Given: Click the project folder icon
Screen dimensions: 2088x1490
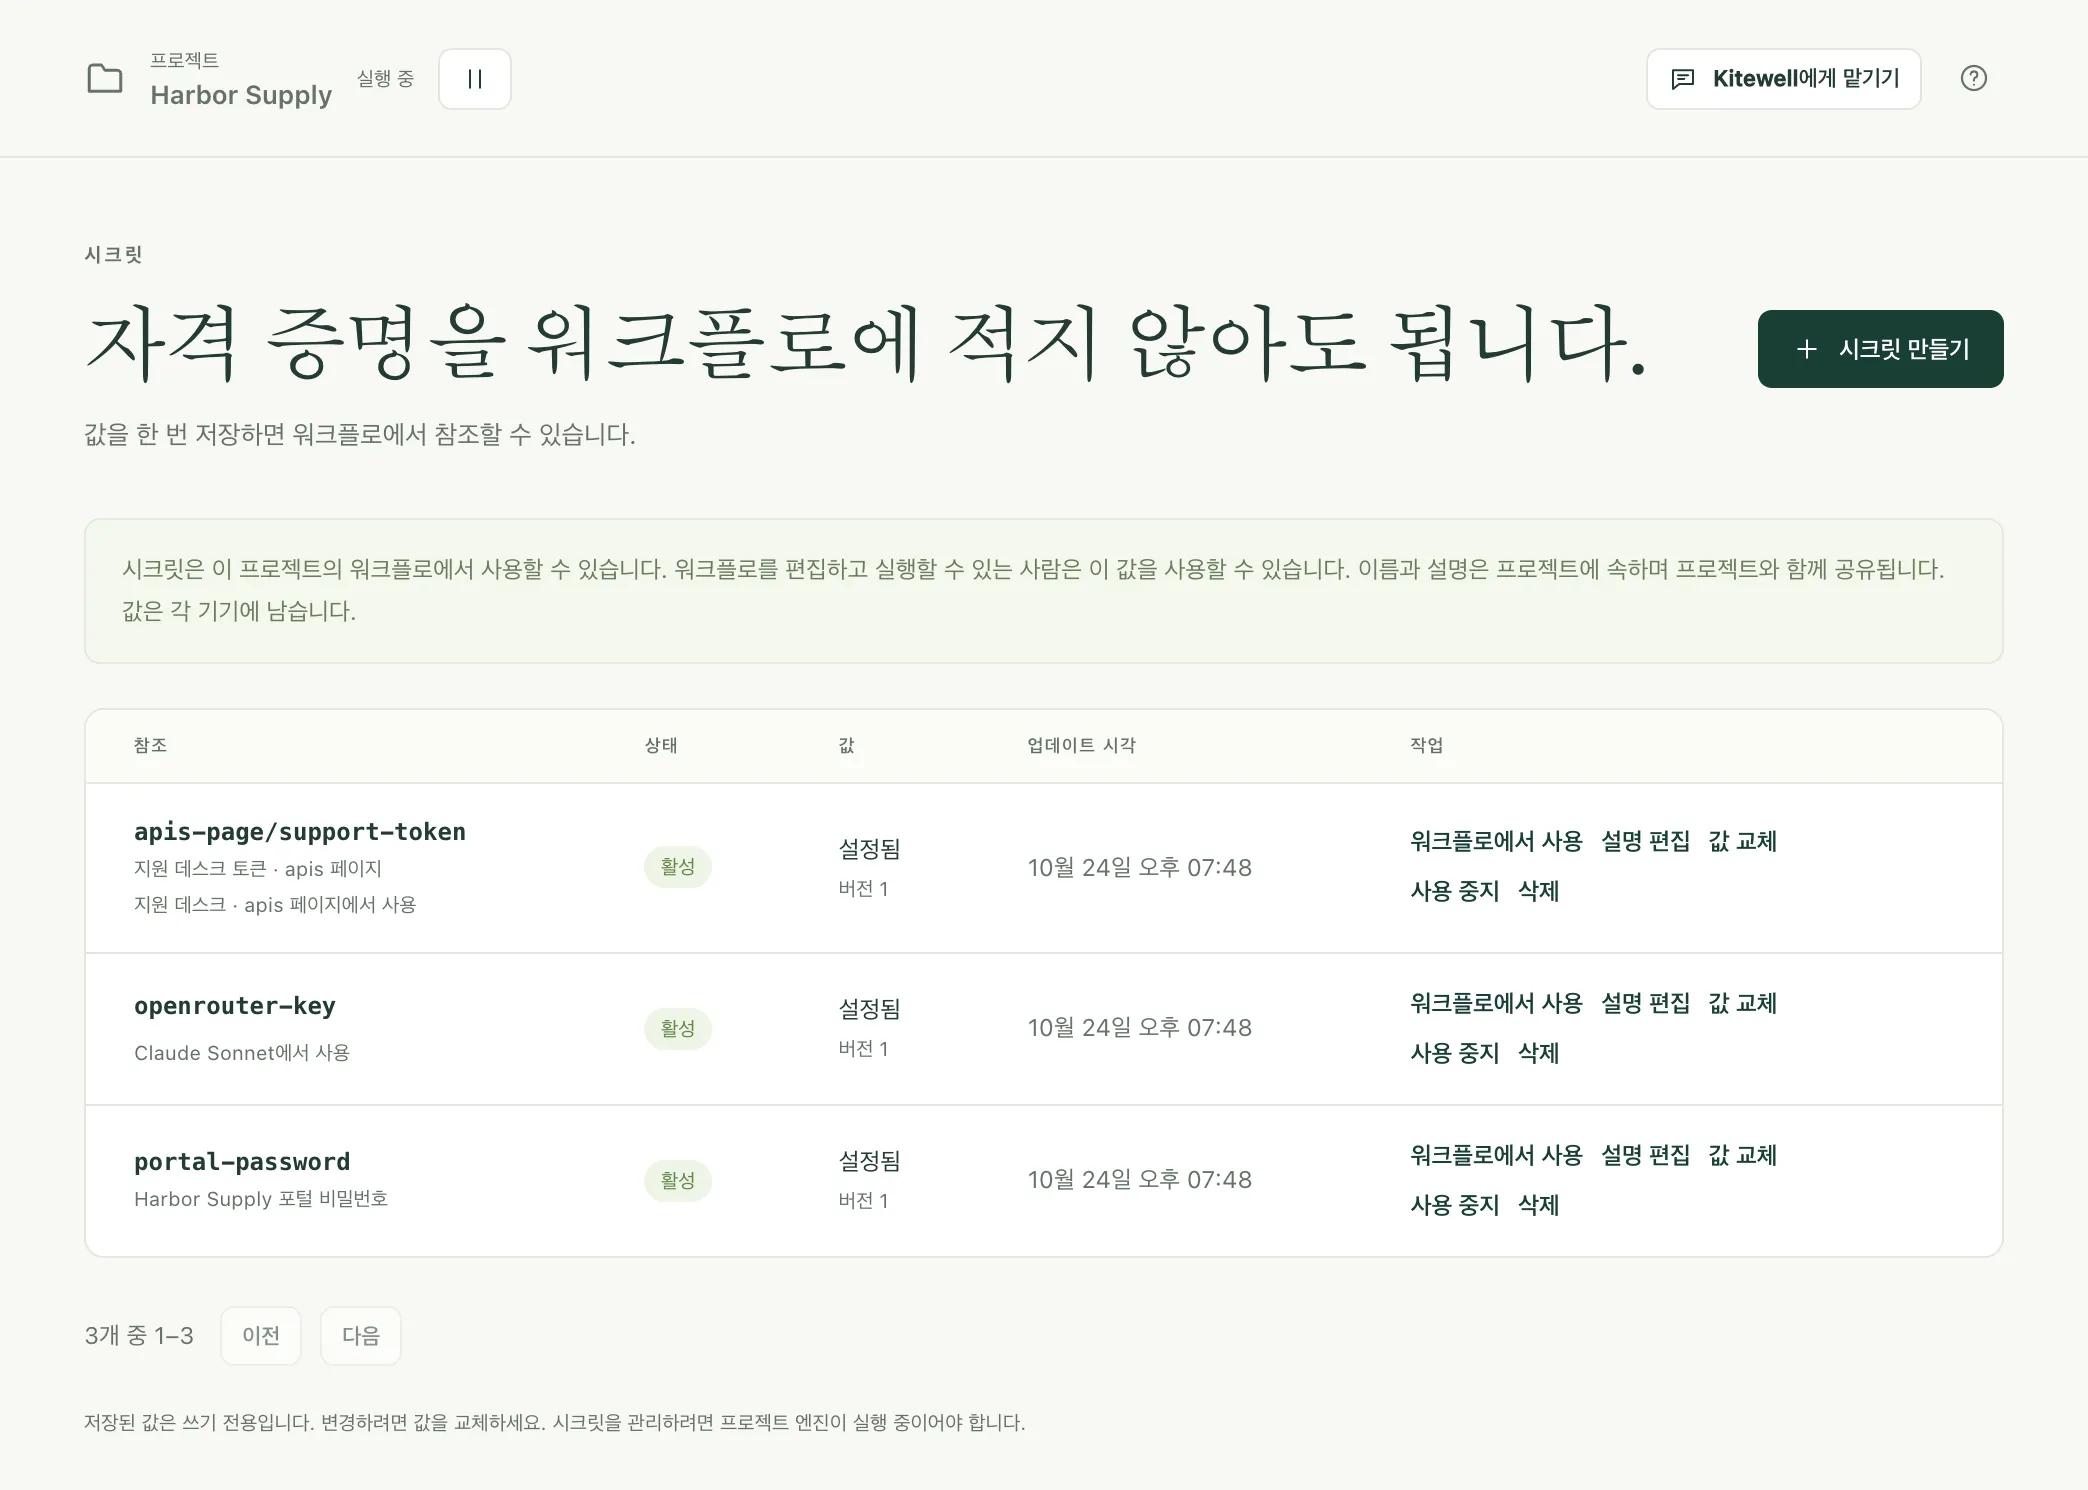Looking at the screenshot, I should click(x=105, y=79).
